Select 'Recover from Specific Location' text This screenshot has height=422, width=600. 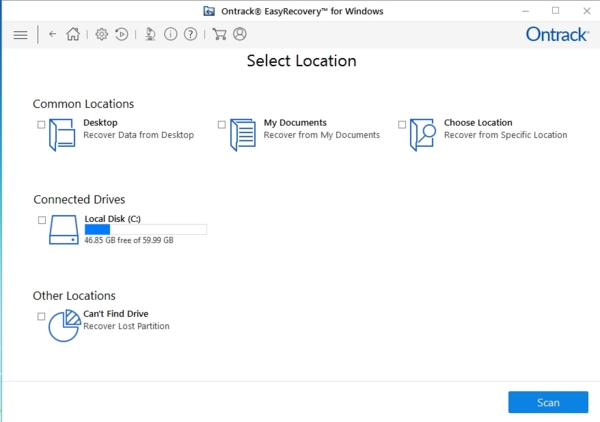505,135
